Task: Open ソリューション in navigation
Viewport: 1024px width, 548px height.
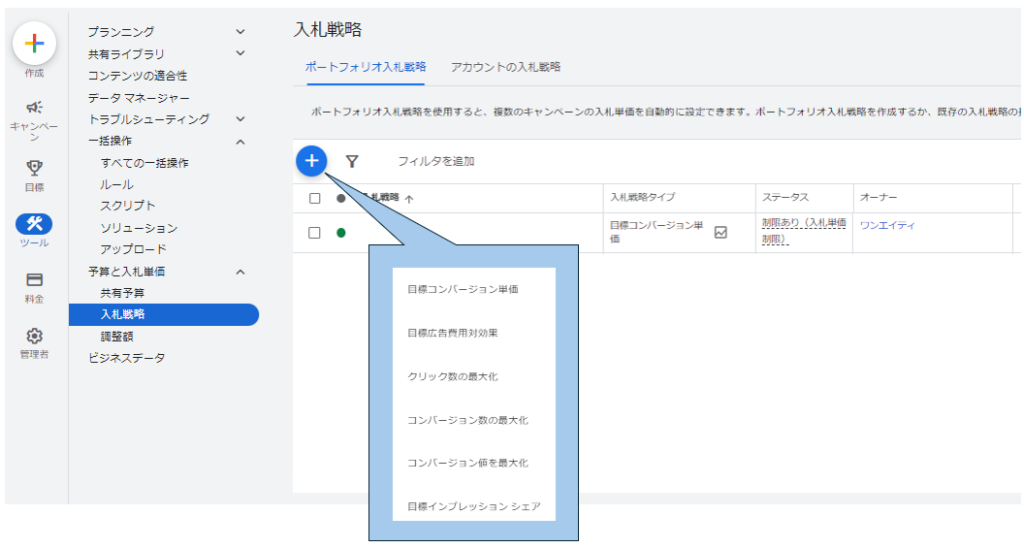Action: click(138, 228)
